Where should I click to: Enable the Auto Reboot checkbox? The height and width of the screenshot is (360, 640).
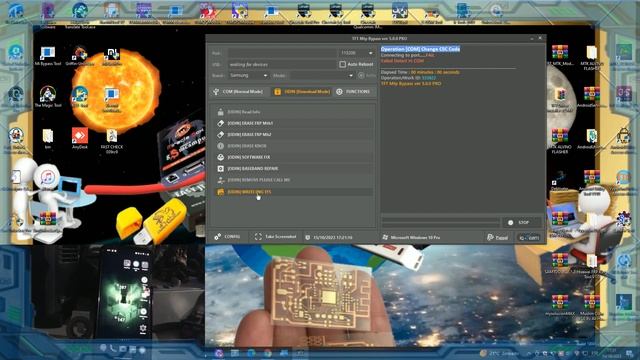[x=342, y=64]
